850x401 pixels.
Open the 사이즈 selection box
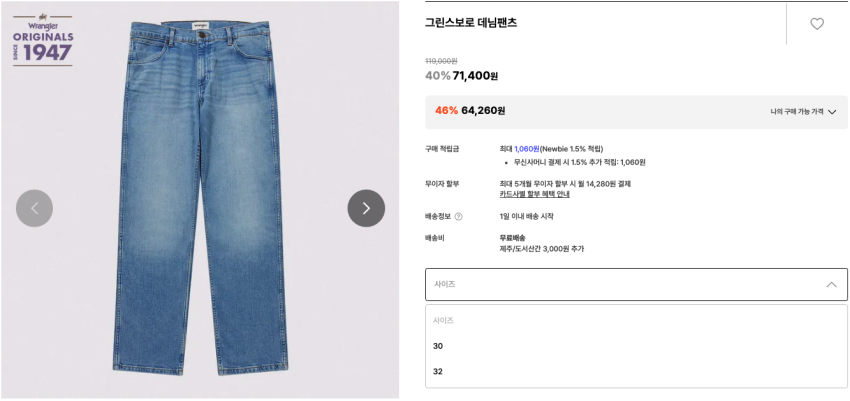636,284
